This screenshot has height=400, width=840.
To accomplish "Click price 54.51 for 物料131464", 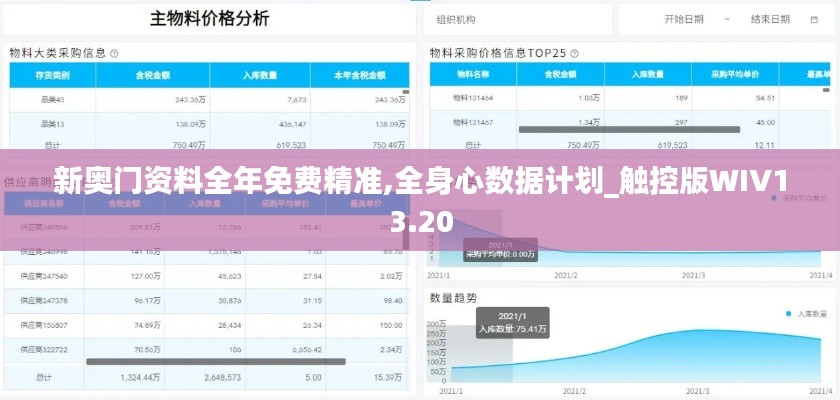I will 766,98.
